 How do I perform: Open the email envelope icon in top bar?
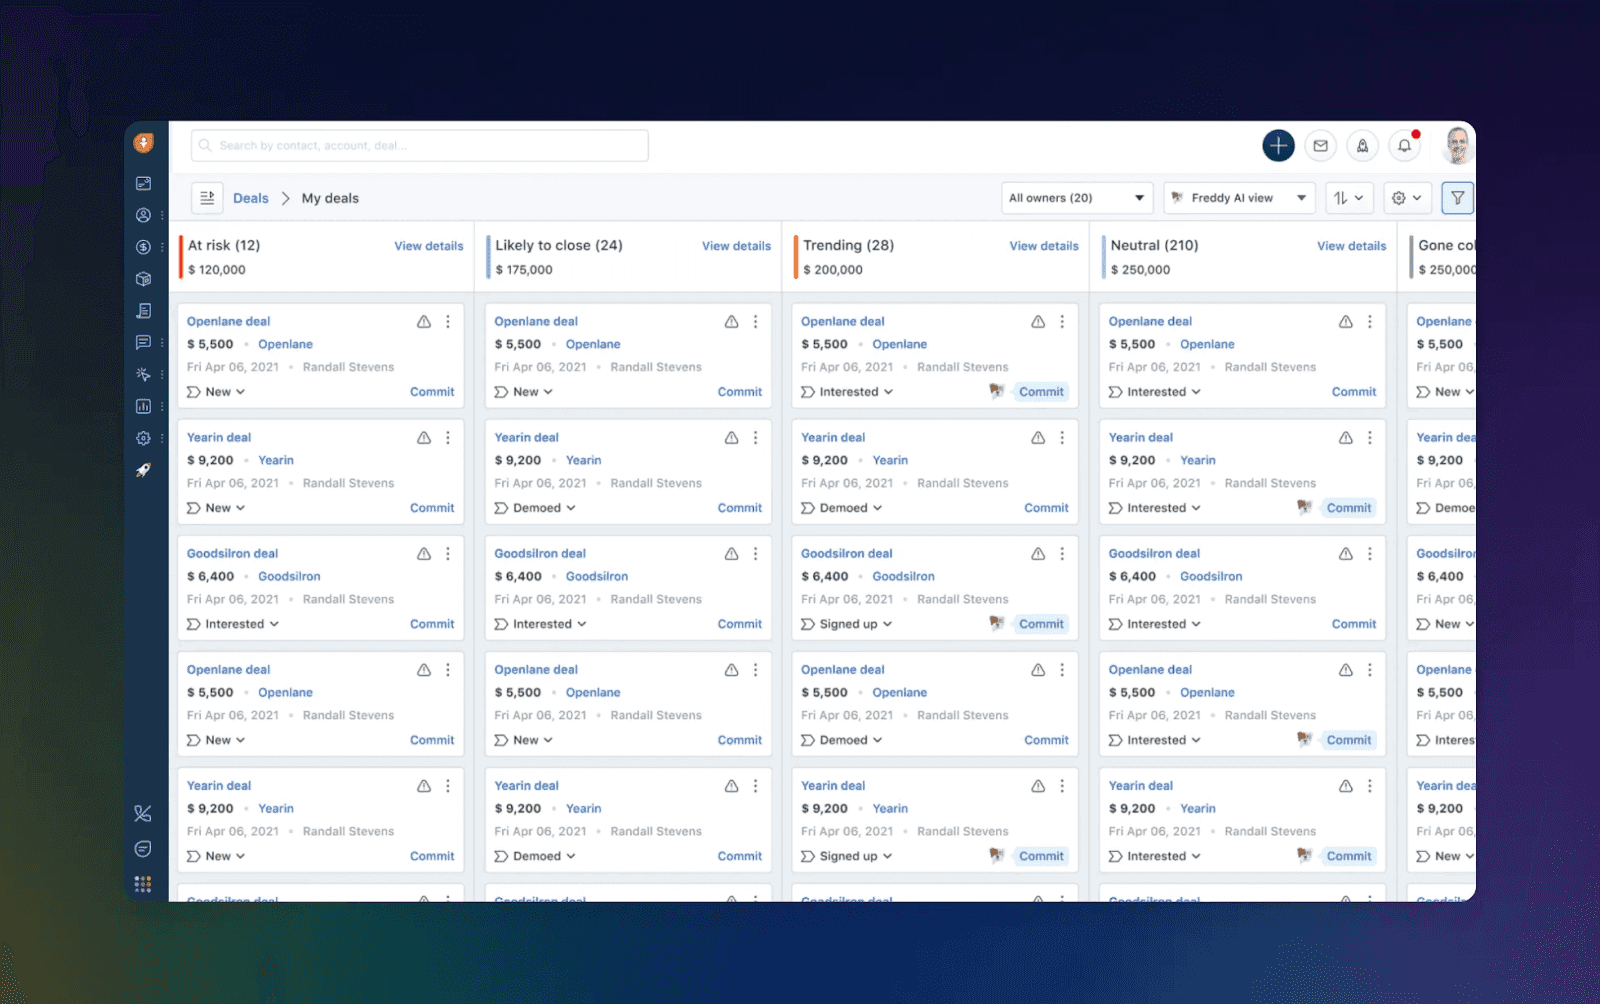(1320, 145)
